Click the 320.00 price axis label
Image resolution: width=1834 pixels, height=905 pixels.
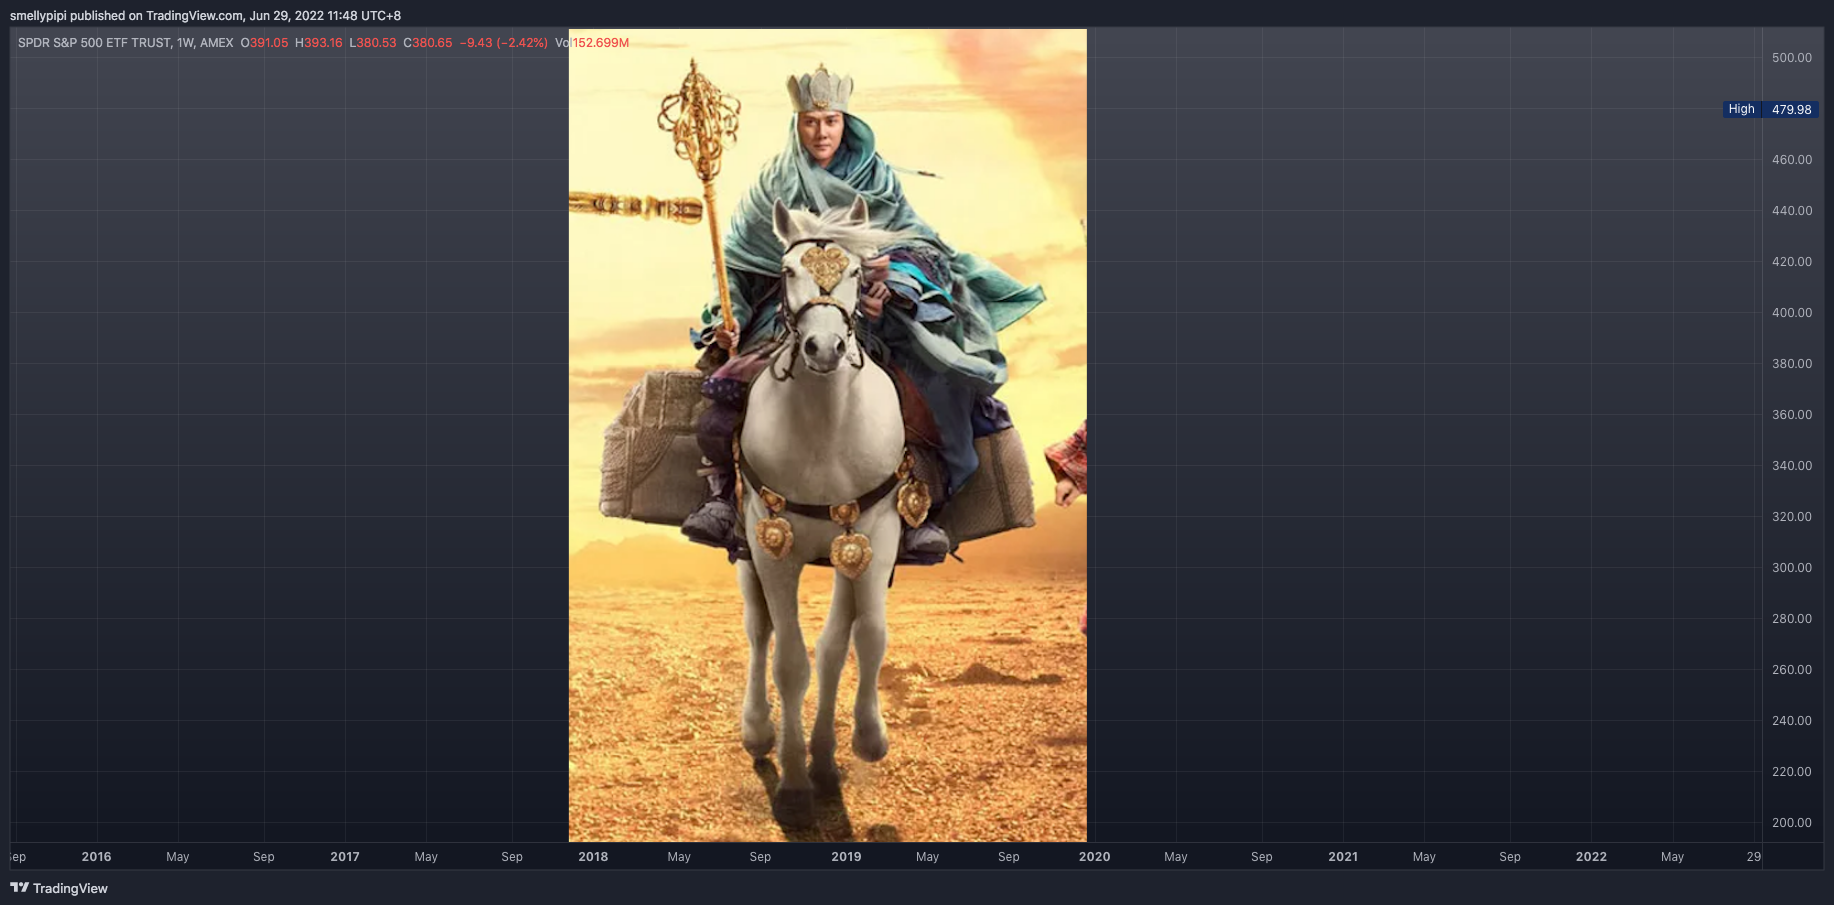point(1792,517)
